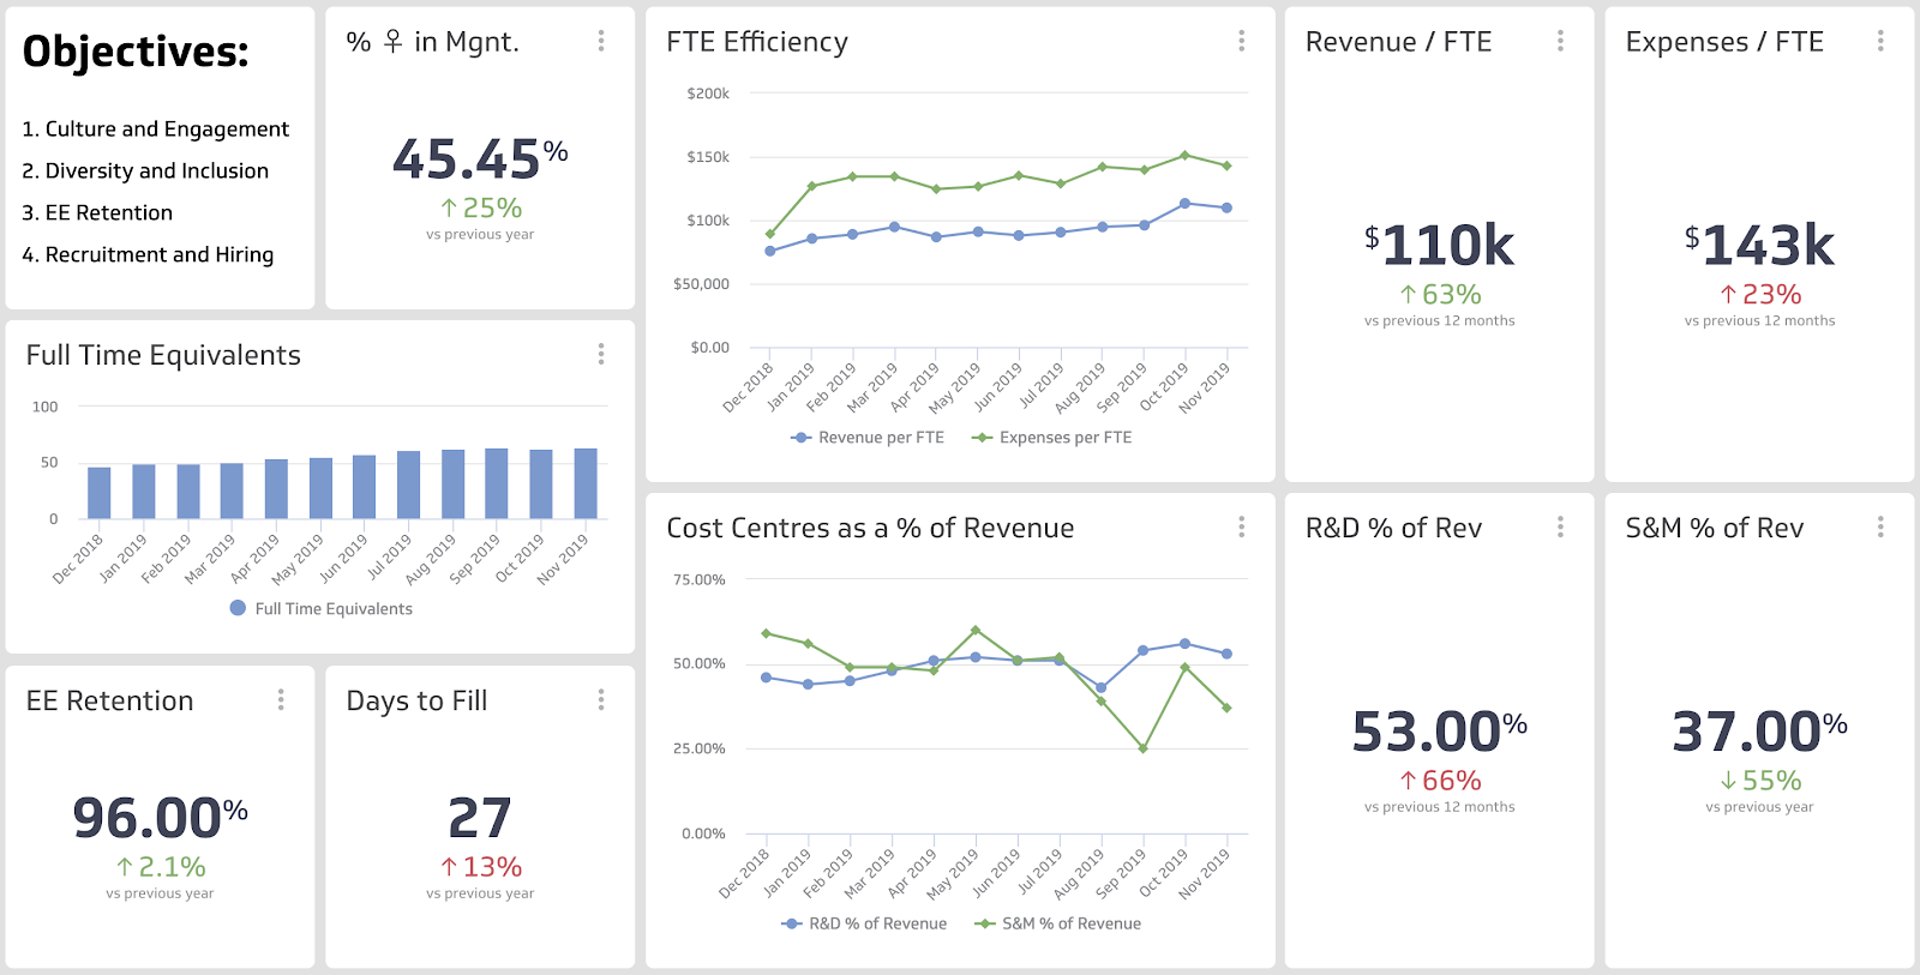Open the Cost Centres chart options menu

(1240, 527)
